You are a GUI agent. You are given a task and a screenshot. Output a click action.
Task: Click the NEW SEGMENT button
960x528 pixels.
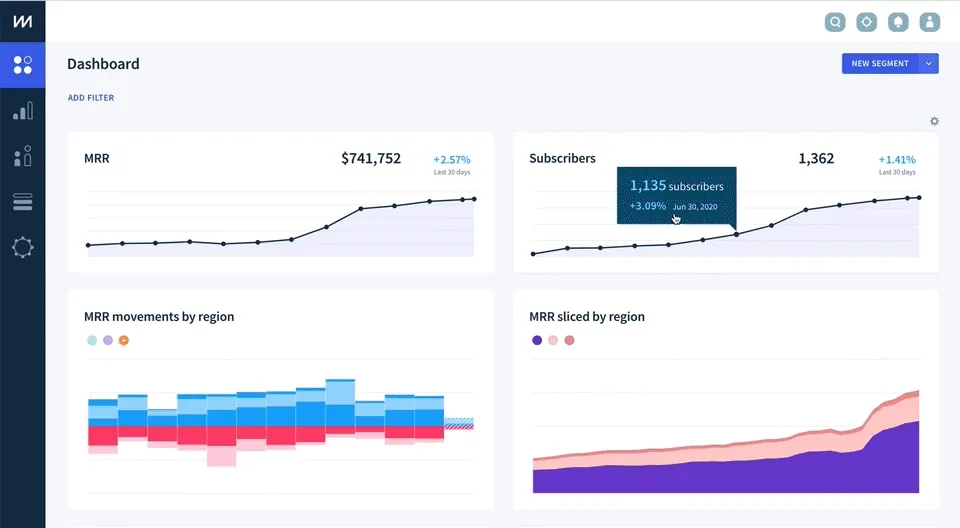880,64
